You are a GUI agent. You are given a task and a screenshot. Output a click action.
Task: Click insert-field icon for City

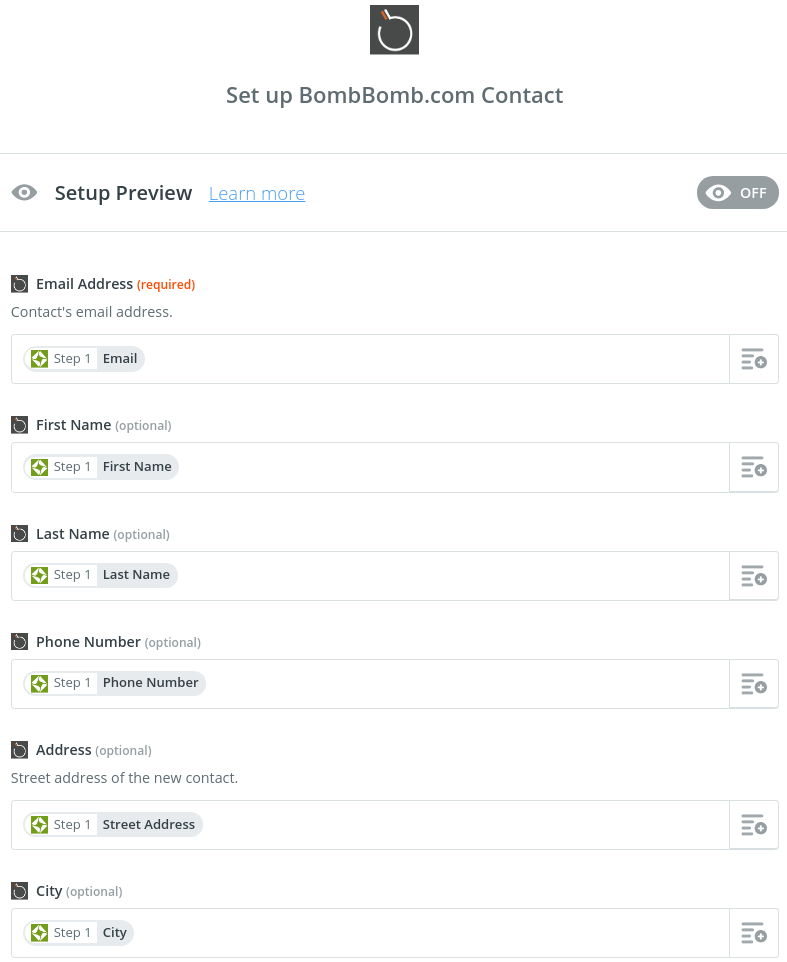[x=754, y=933]
